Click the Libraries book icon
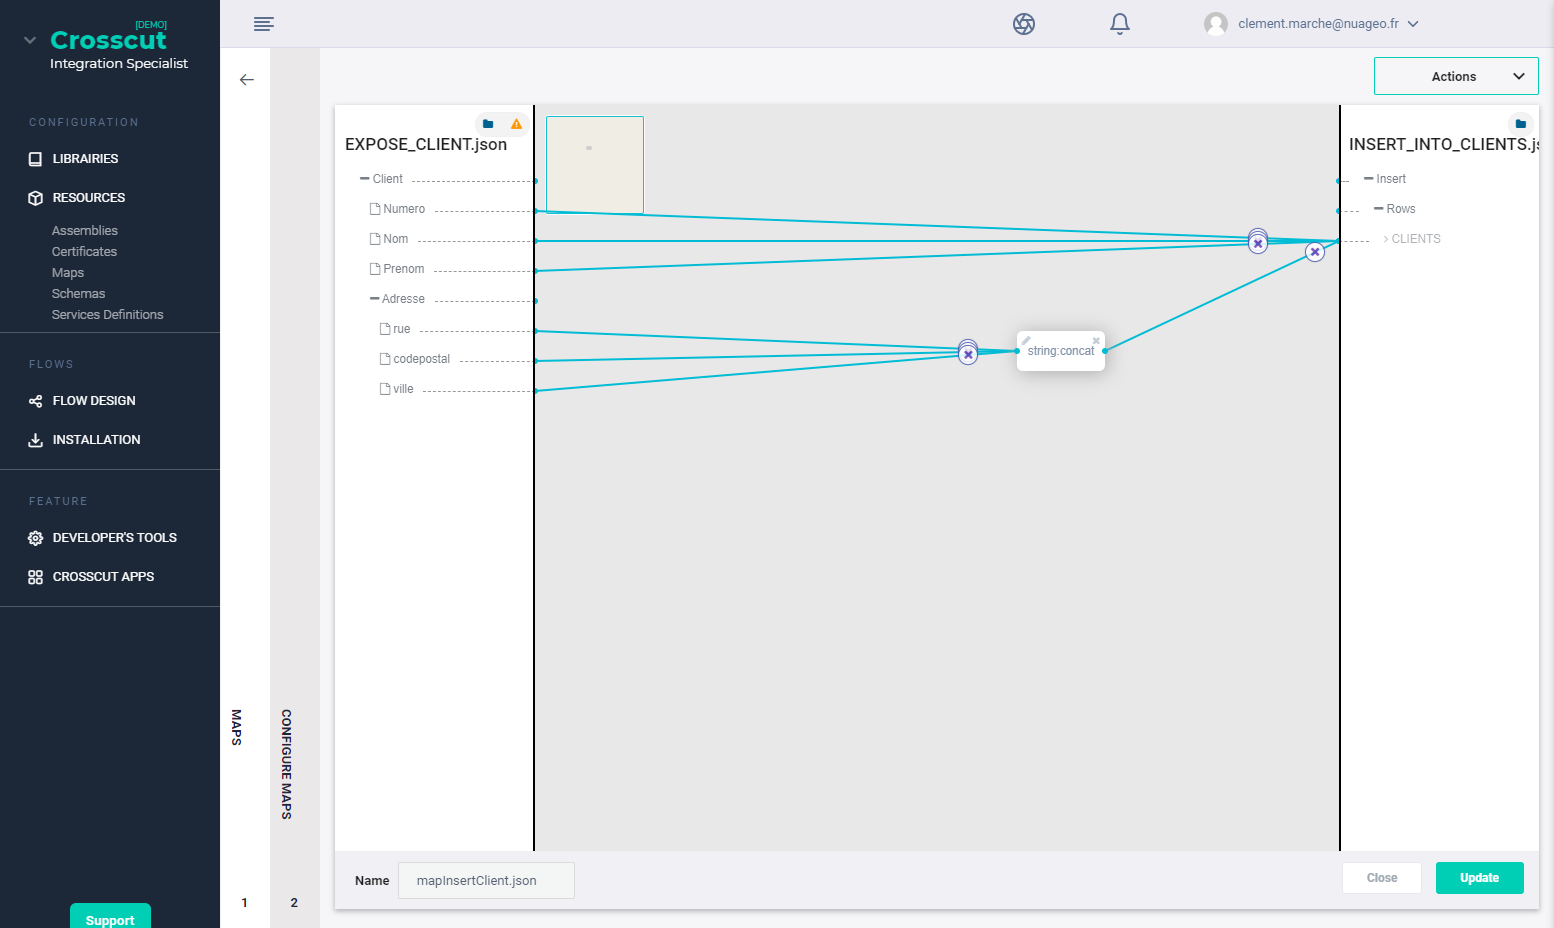This screenshot has height=928, width=1554. [x=36, y=159]
